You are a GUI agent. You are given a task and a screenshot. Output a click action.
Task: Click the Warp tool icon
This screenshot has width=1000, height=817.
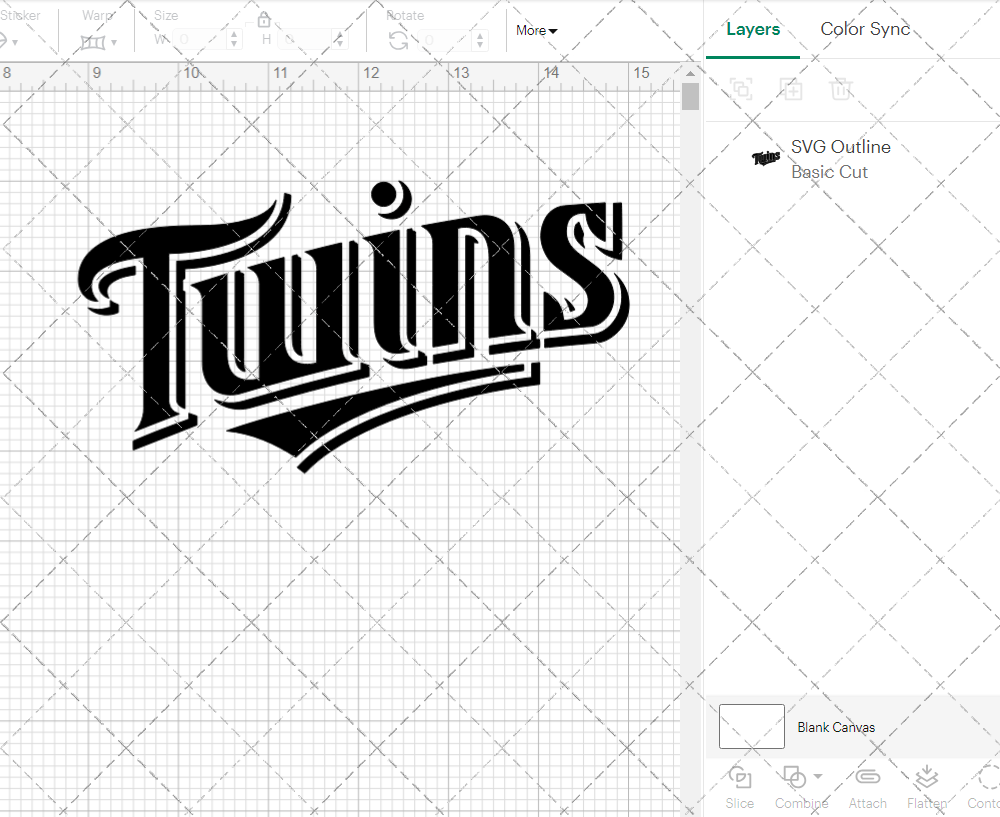click(95, 41)
